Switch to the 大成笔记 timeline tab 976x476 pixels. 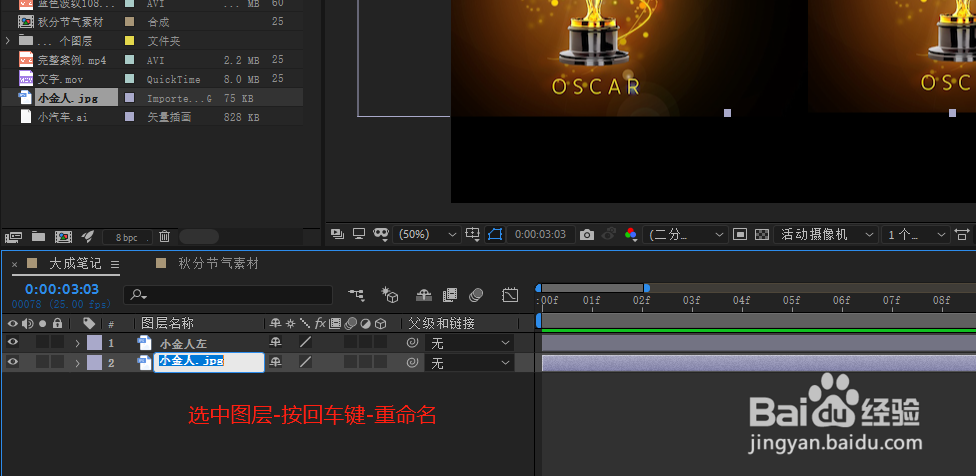coord(75,264)
